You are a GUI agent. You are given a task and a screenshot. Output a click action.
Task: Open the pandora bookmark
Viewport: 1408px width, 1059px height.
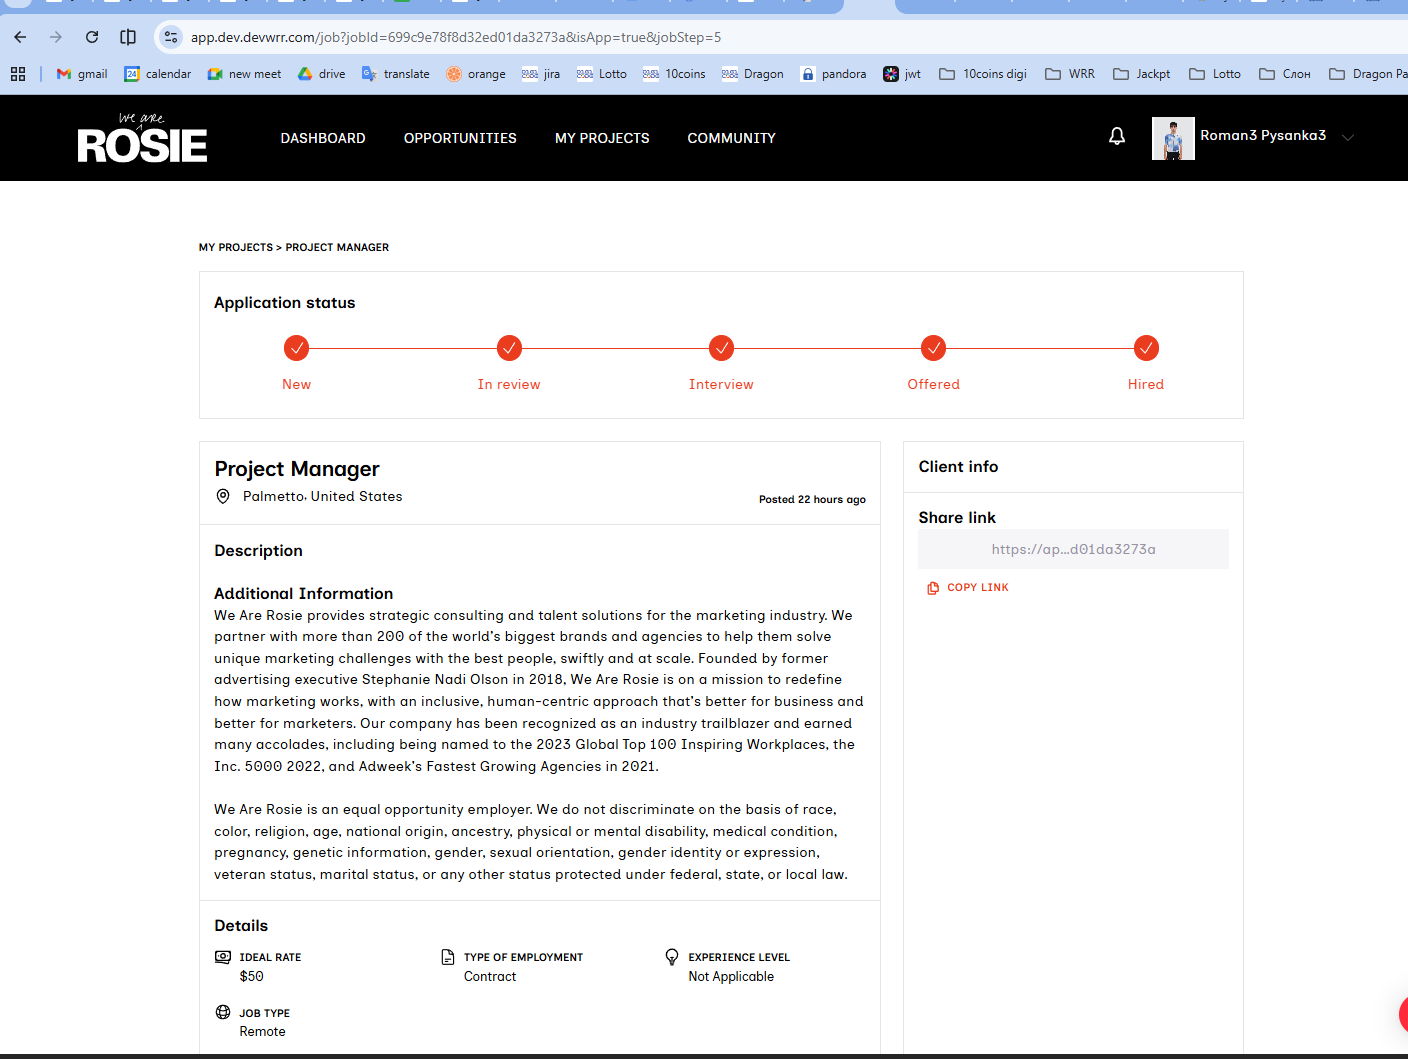point(834,74)
